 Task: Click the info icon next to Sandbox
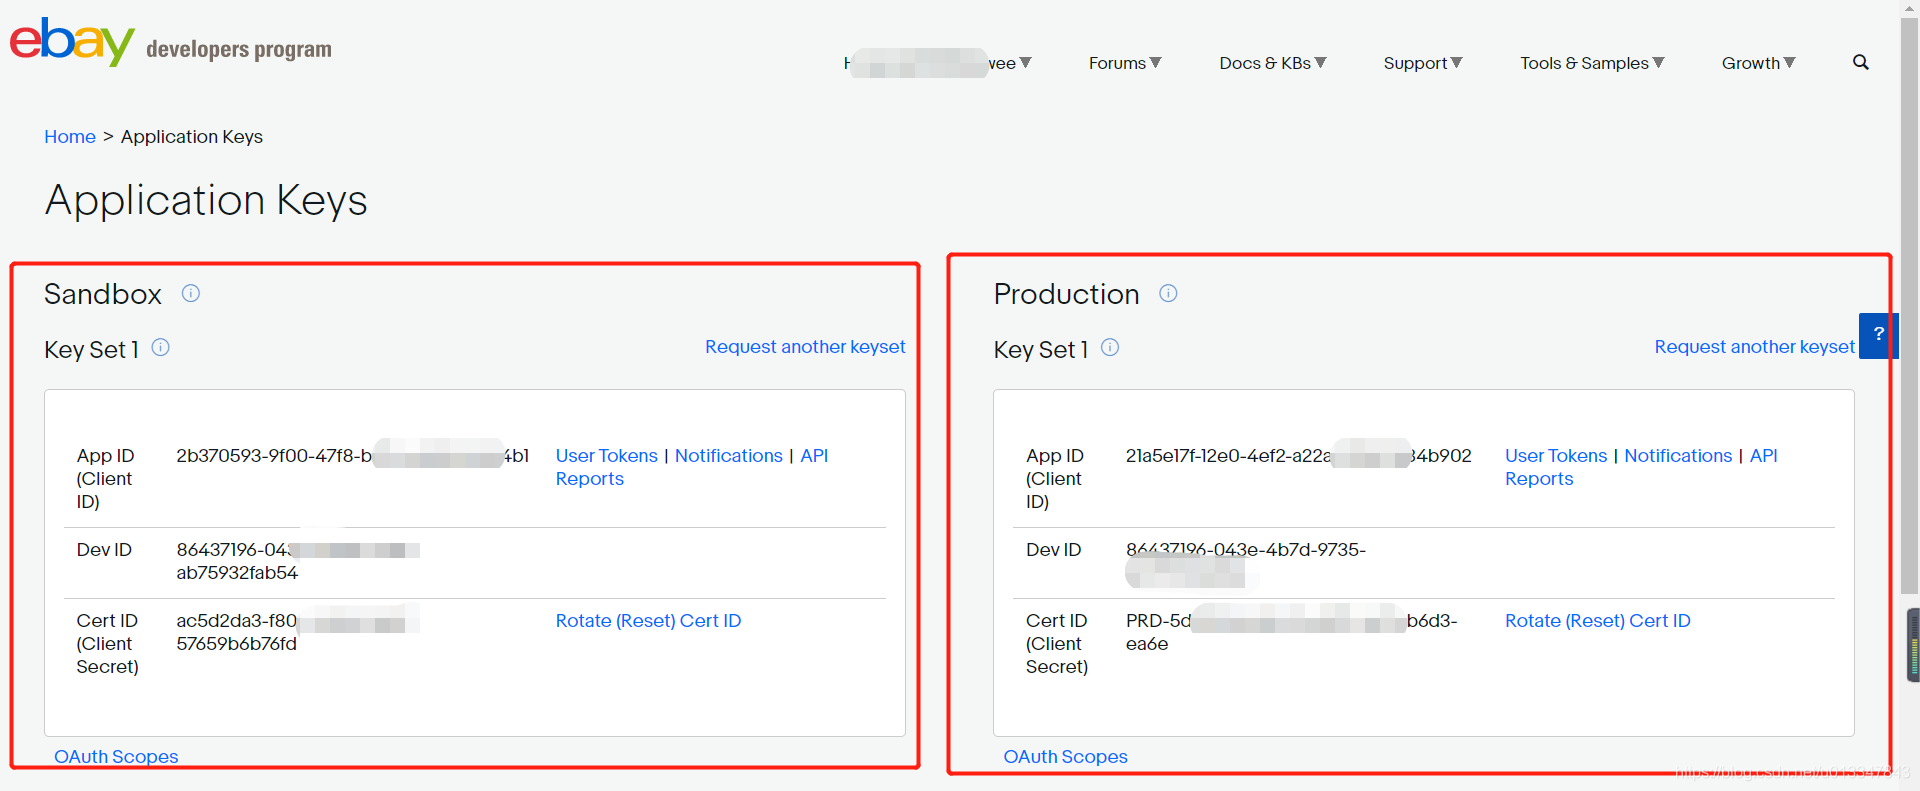191,293
